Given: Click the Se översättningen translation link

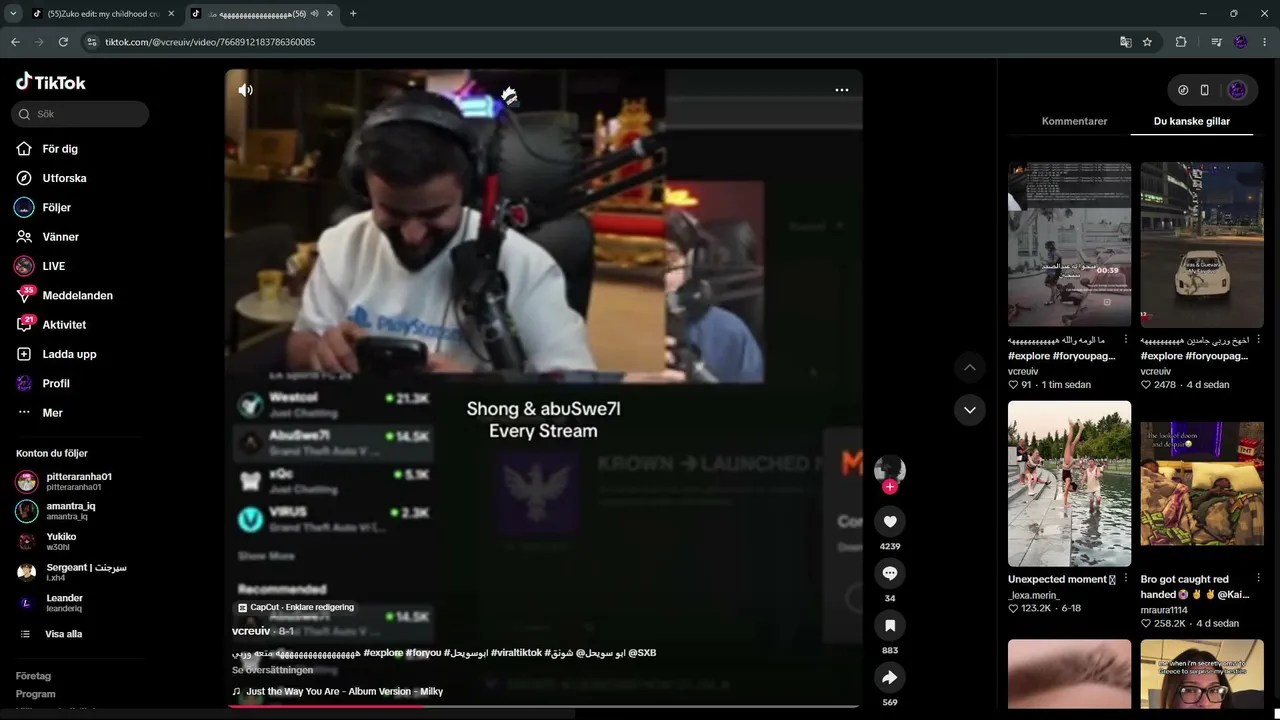Looking at the screenshot, I should click(x=272, y=670).
